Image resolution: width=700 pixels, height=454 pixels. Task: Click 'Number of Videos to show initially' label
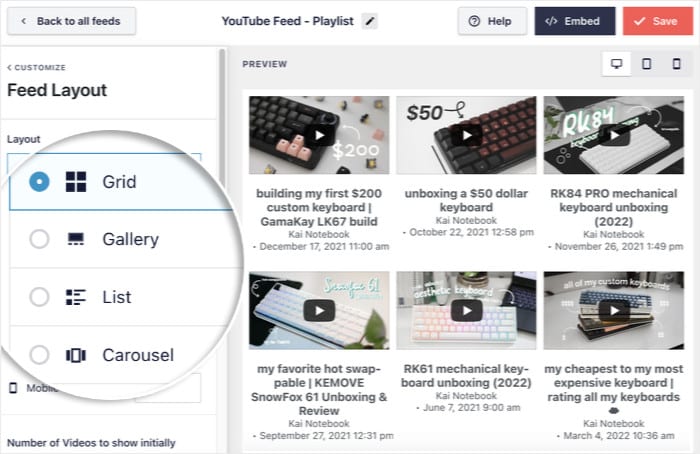tap(92, 443)
